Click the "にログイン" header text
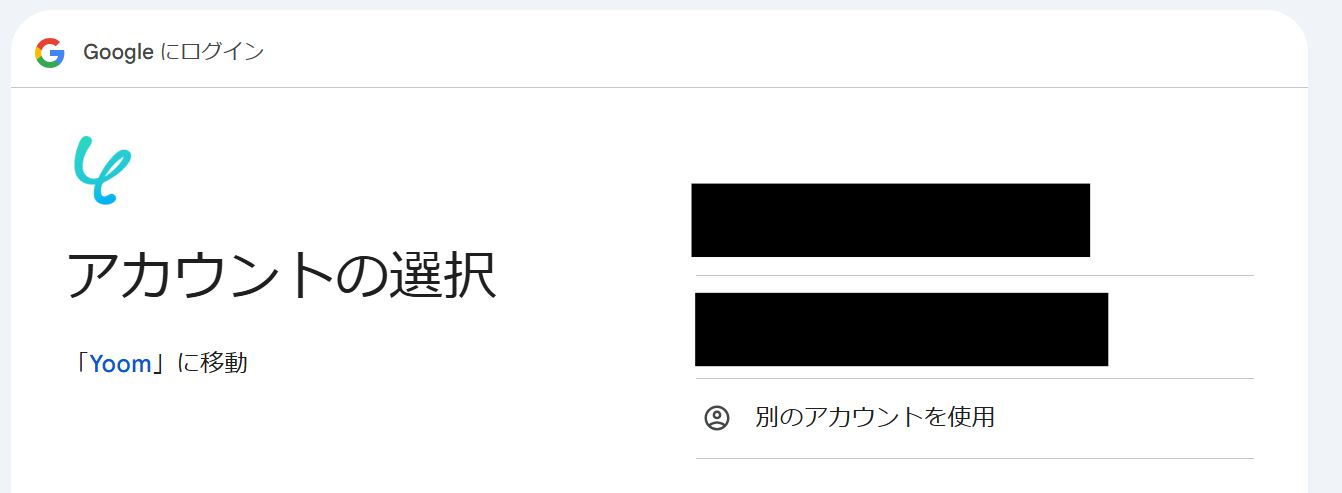Viewport: 1342px width, 493px height. point(212,52)
